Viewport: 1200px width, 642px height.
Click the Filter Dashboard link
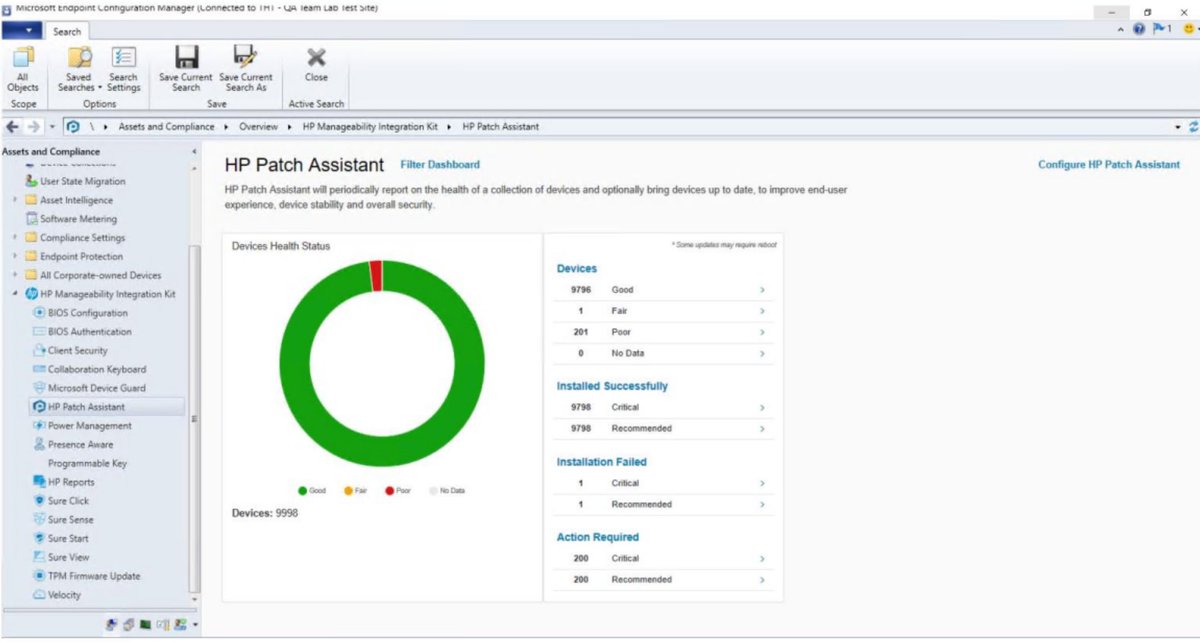click(x=440, y=165)
